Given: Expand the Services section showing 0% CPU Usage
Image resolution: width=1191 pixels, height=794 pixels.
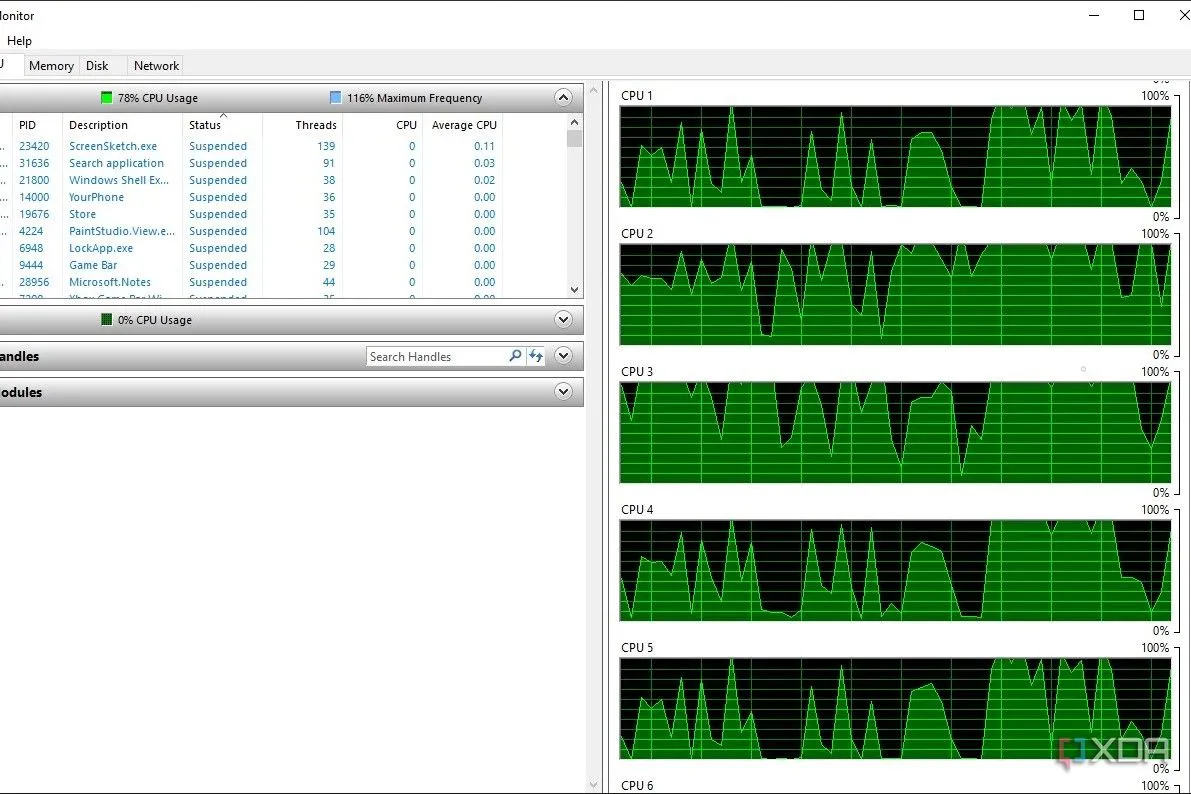Looking at the screenshot, I should click(563, 320).
